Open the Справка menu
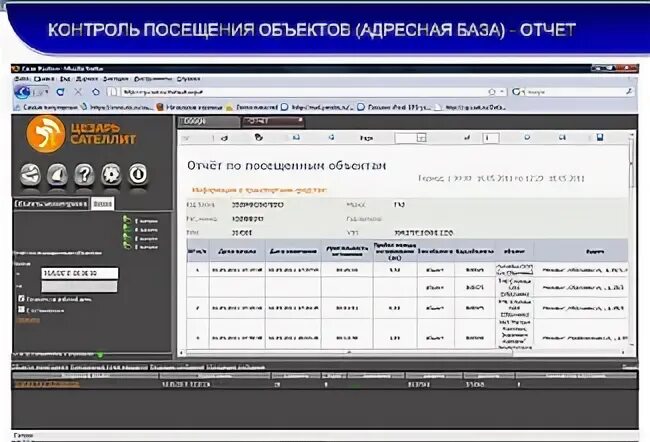The width and height of the screenshot is (650, 442). (189, 78)
